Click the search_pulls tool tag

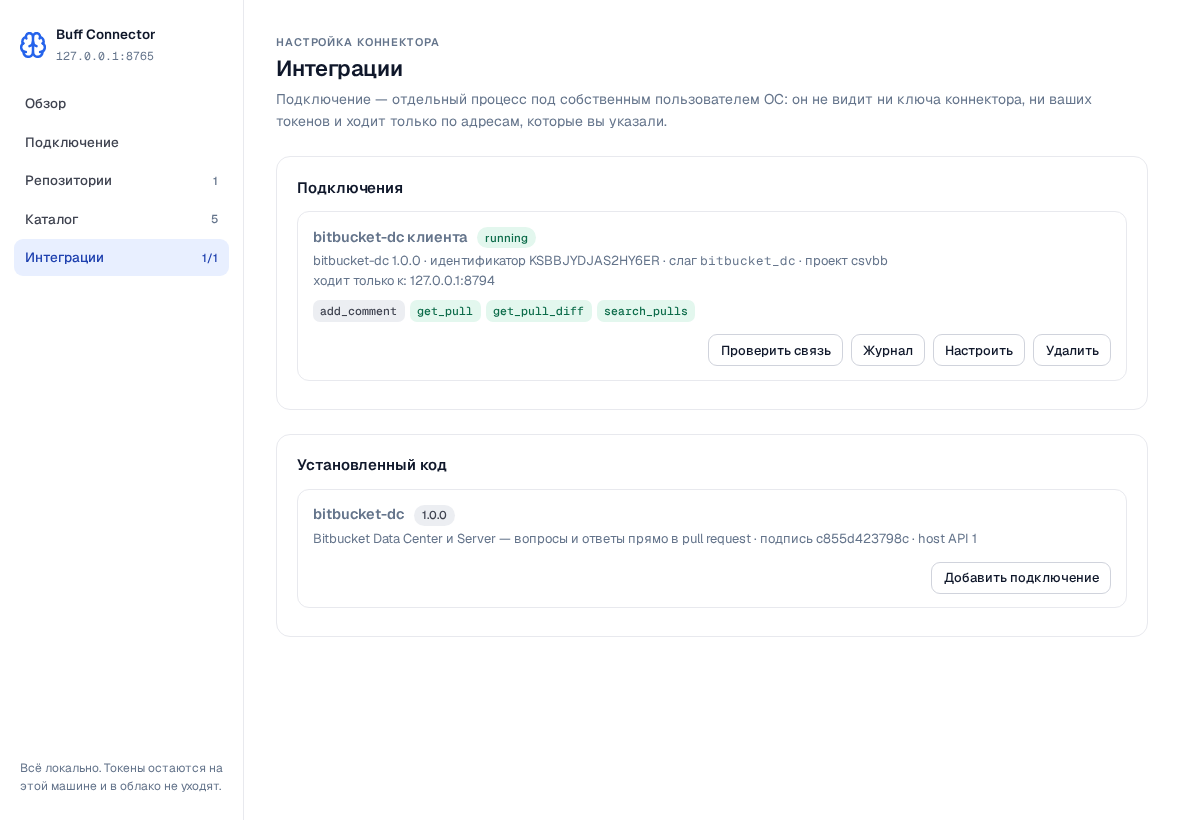pyautogui.click(x=646, y=311)
